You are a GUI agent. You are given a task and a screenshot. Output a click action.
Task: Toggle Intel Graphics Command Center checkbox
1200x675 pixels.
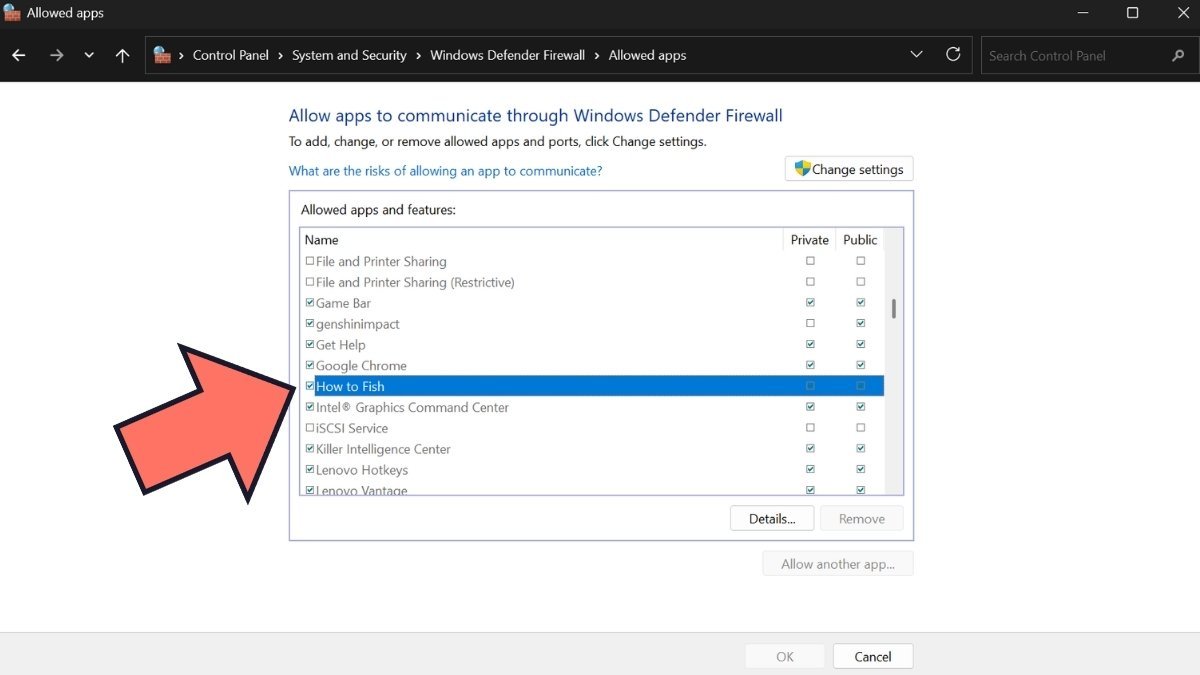pos(310,407)
